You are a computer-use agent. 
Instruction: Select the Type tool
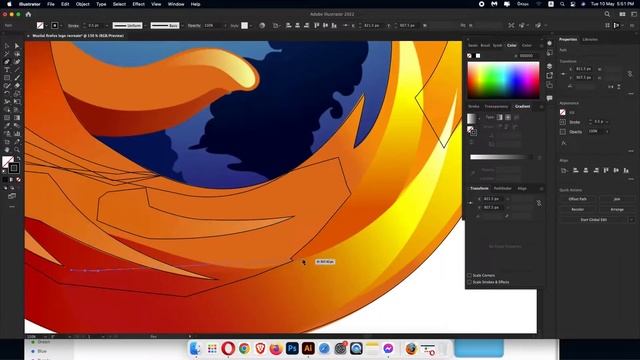click(x=7, y=70)
